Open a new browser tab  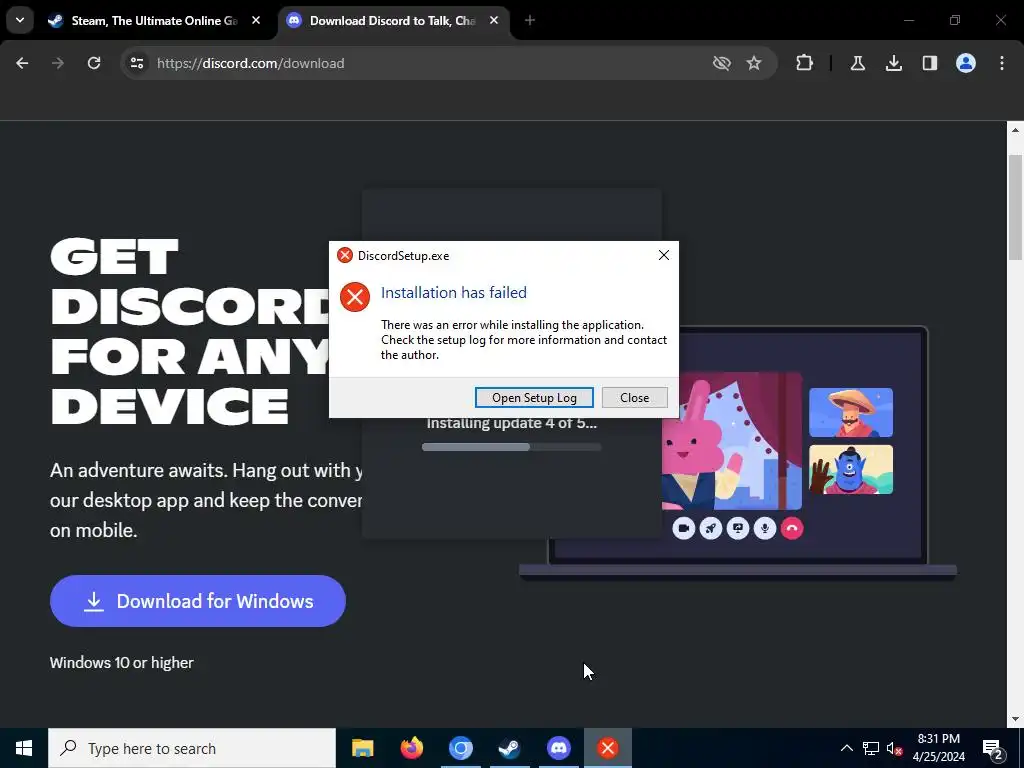[530, 21]
